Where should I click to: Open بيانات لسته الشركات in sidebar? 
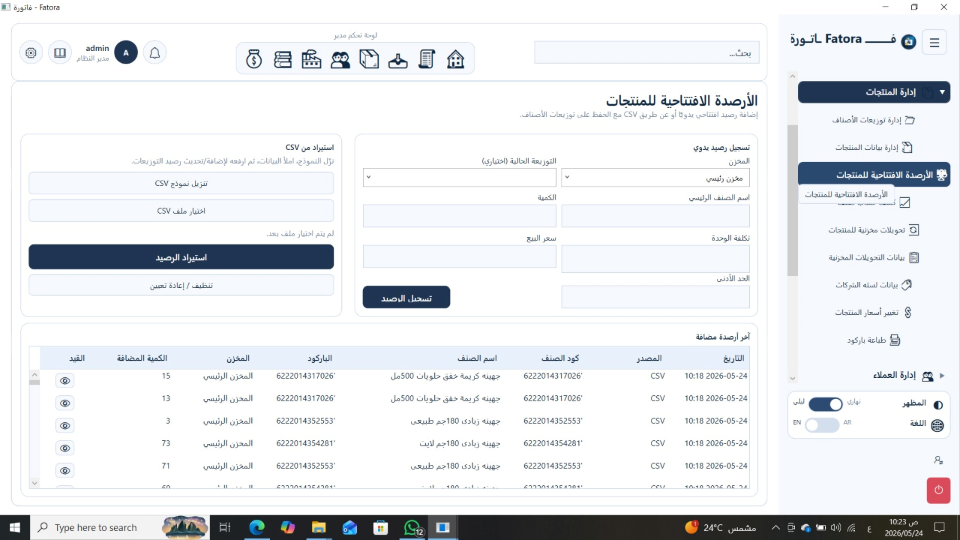(874, 285)
